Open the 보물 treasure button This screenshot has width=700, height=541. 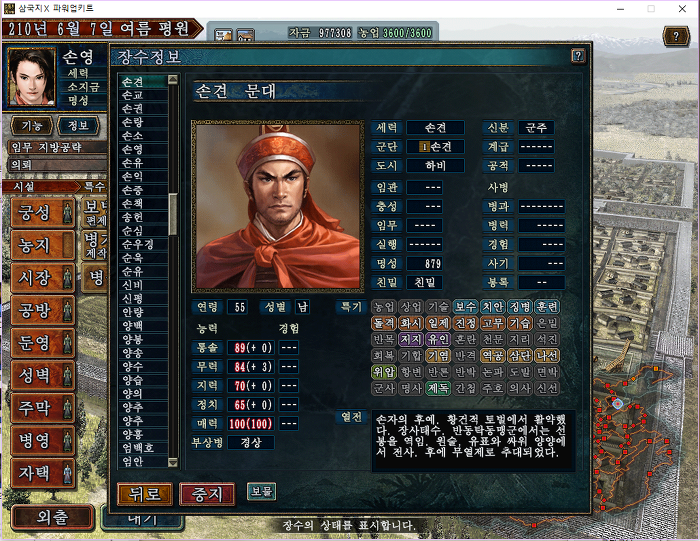[x=262, y=491]
